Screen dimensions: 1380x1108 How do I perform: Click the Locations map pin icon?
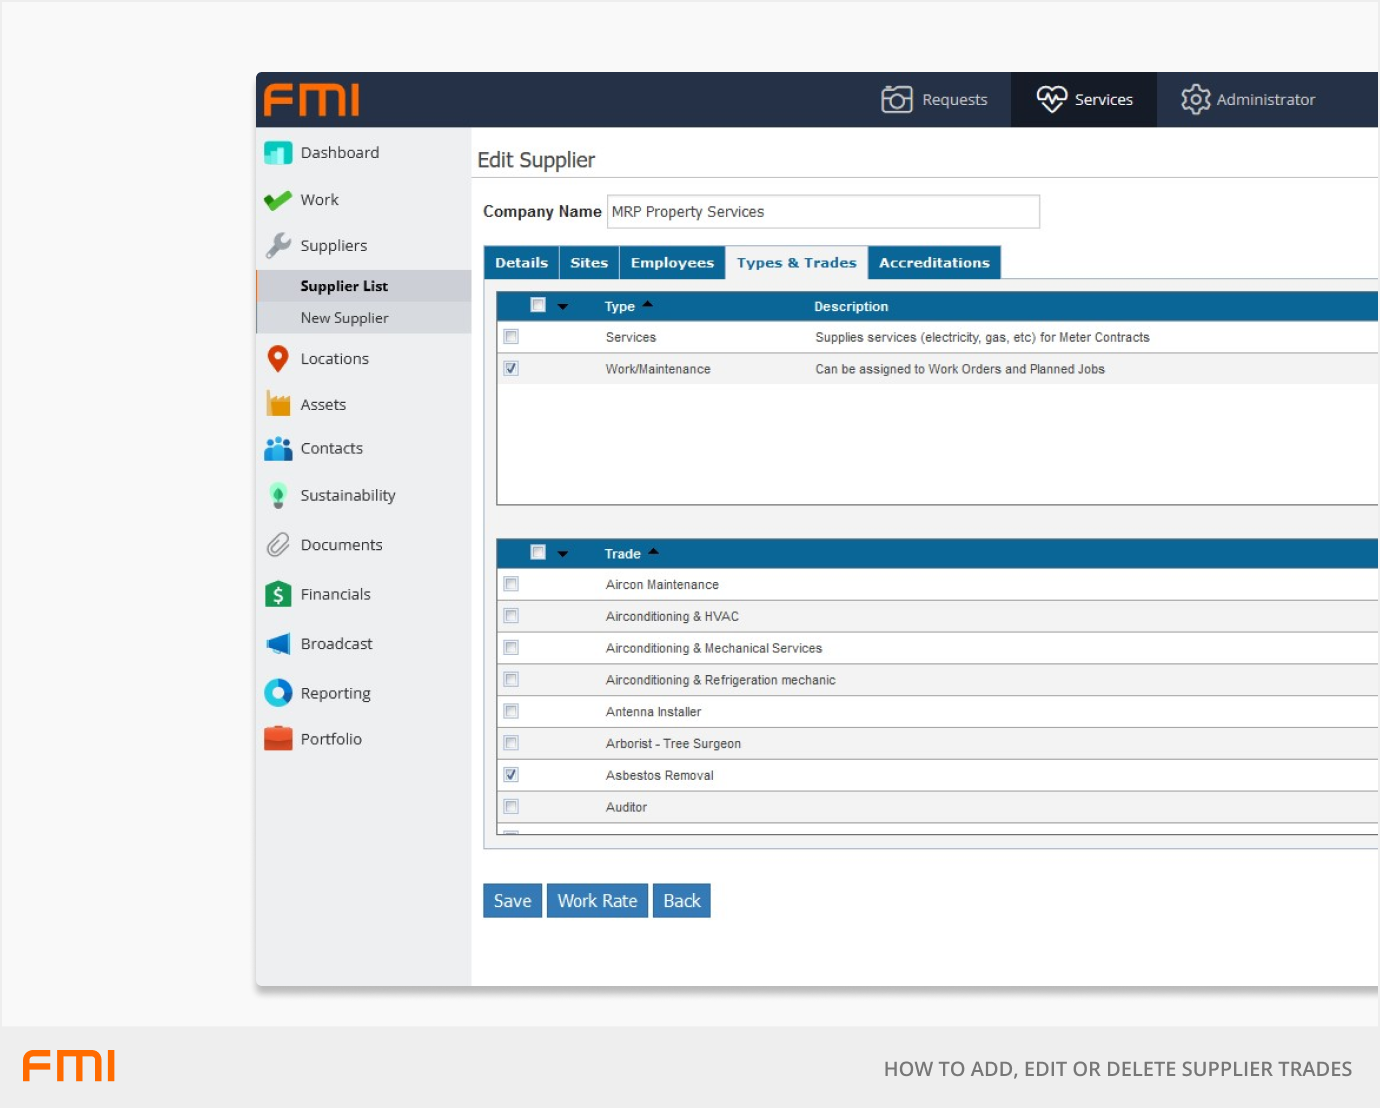278,359
